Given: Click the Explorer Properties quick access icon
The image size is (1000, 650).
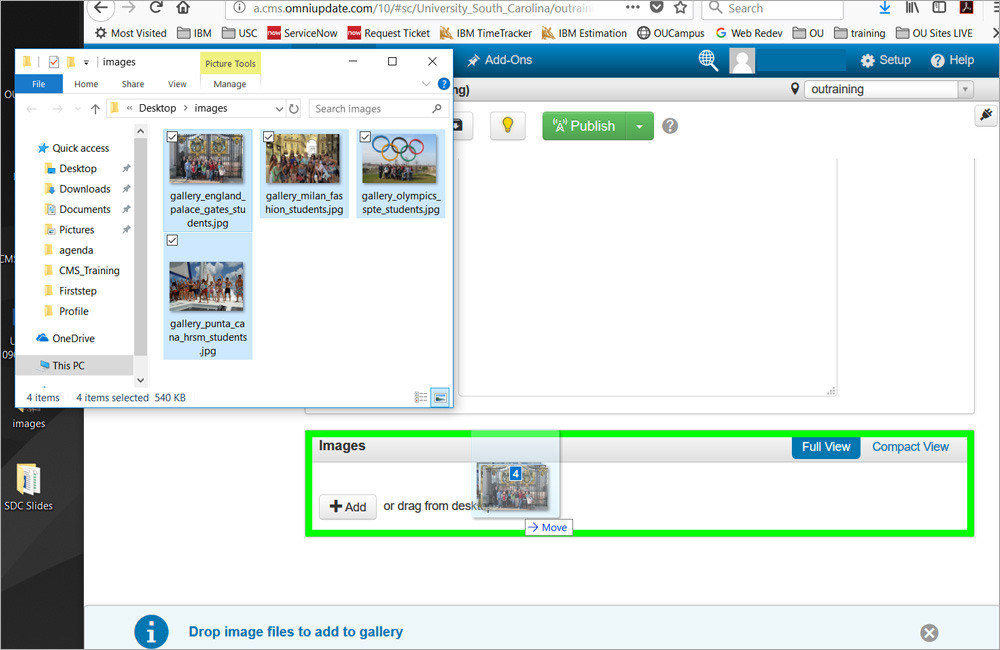Looking at the screenshot, I should point(54,62).
